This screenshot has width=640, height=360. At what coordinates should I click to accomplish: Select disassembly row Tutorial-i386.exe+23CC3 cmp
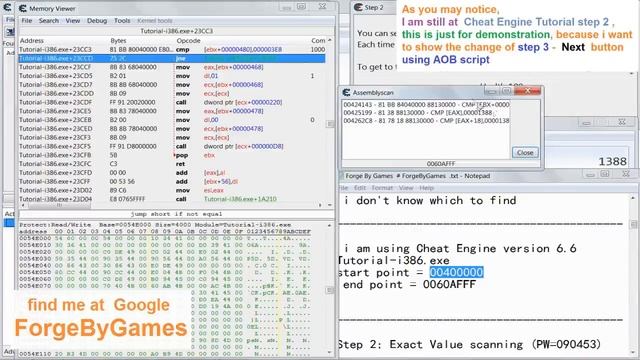tap(172, 49)
